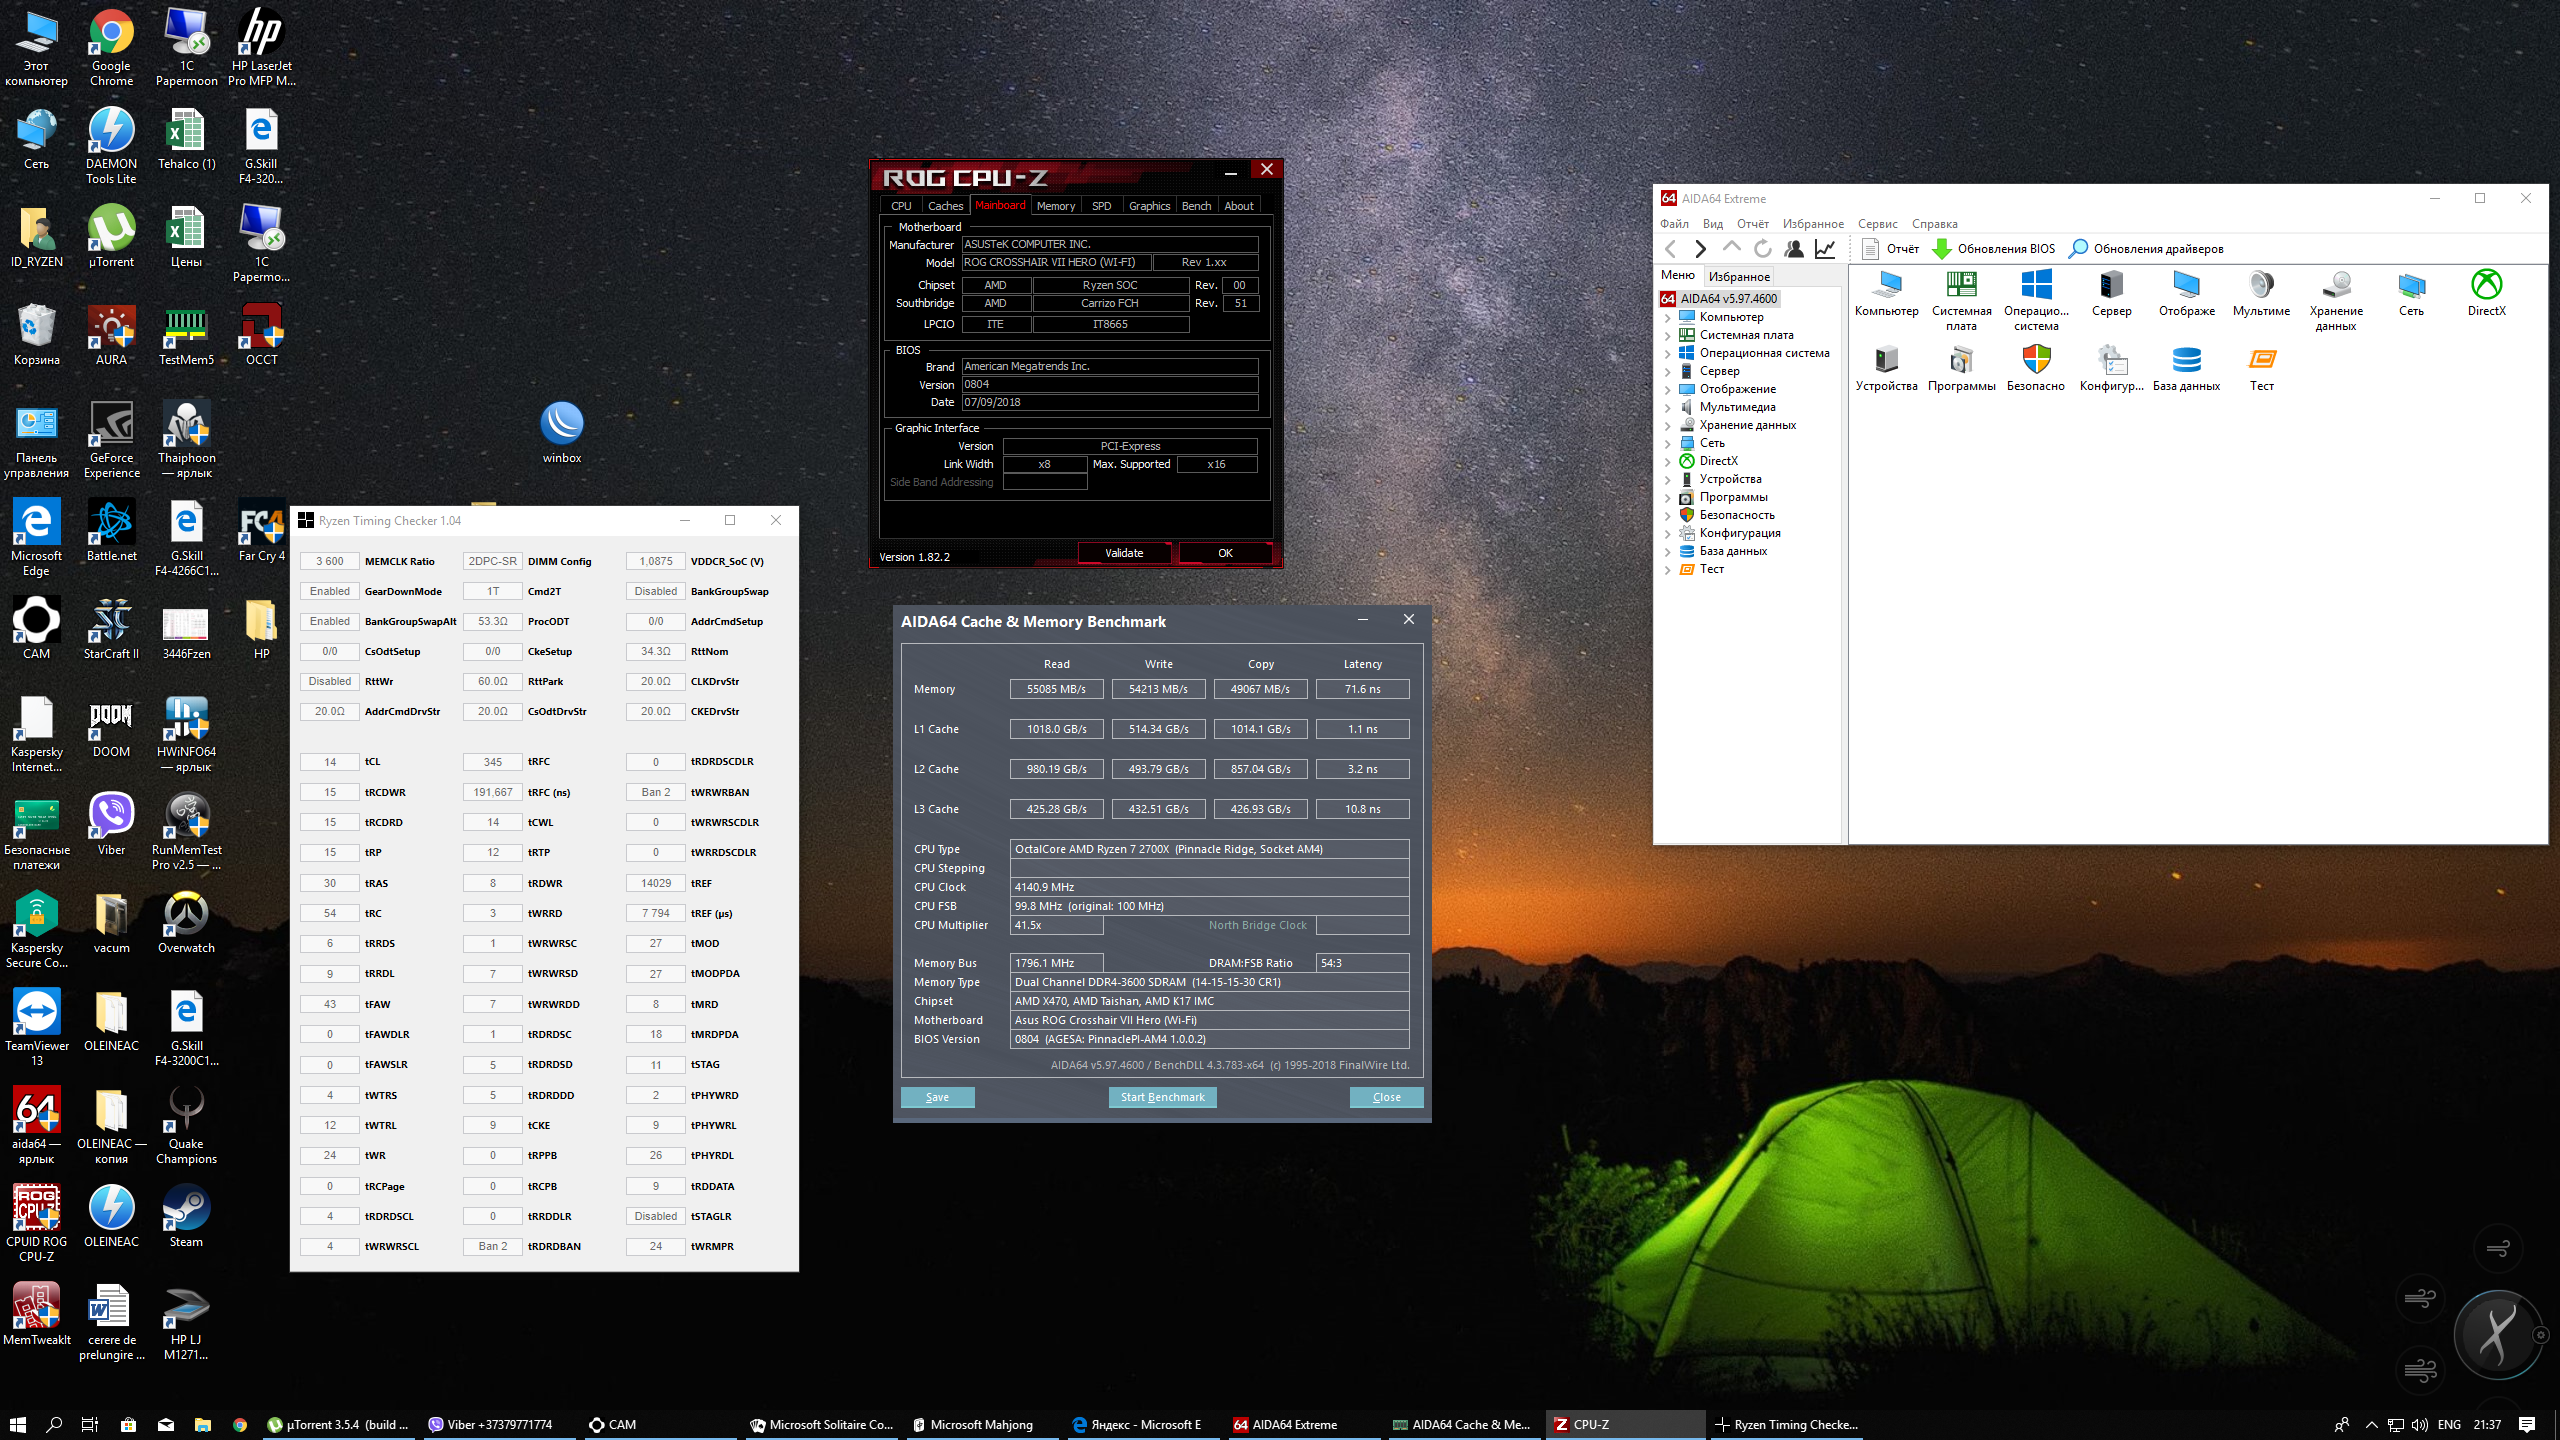Click the tCL value field in Timing Checker

tap(330, 762)
